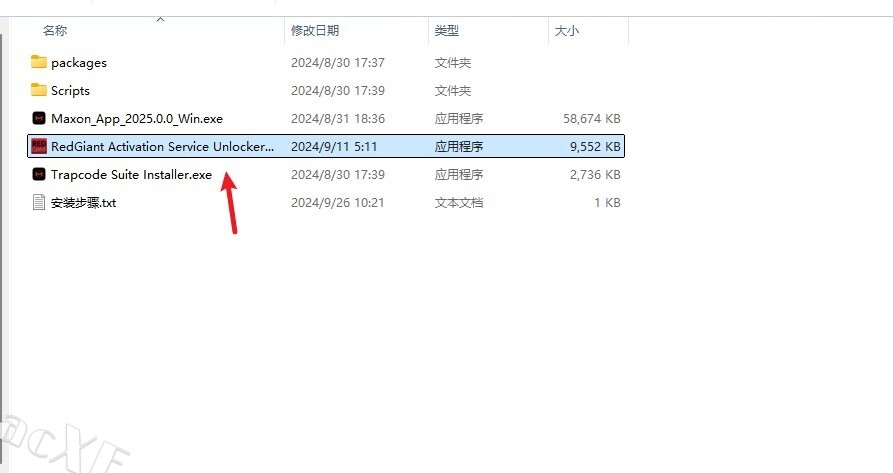Click the date 2024/9/11 5:11
The image size is (893, 473).
coord(334,146)
